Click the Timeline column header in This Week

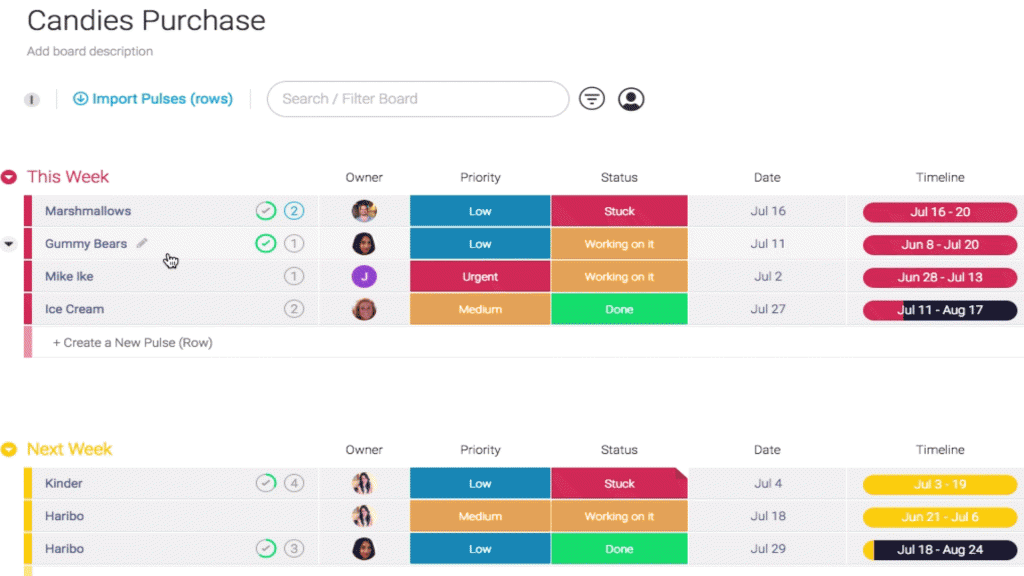[x=940, y=178]
